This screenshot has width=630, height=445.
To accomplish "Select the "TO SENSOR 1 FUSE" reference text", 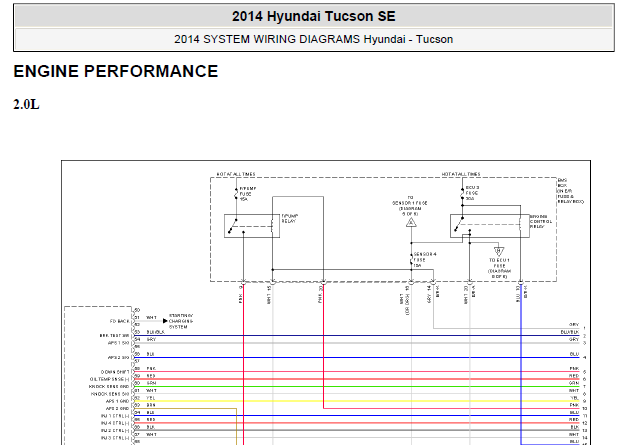I will [410, 206].
